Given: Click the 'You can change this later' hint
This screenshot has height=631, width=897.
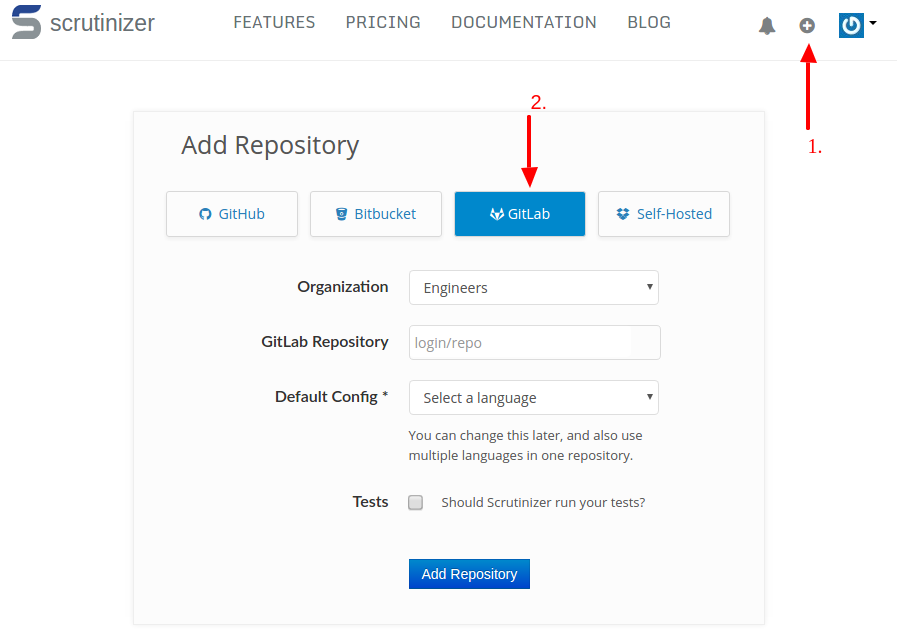Looking at the screenshot, I should pyautogui.click(x=525, y=445).
